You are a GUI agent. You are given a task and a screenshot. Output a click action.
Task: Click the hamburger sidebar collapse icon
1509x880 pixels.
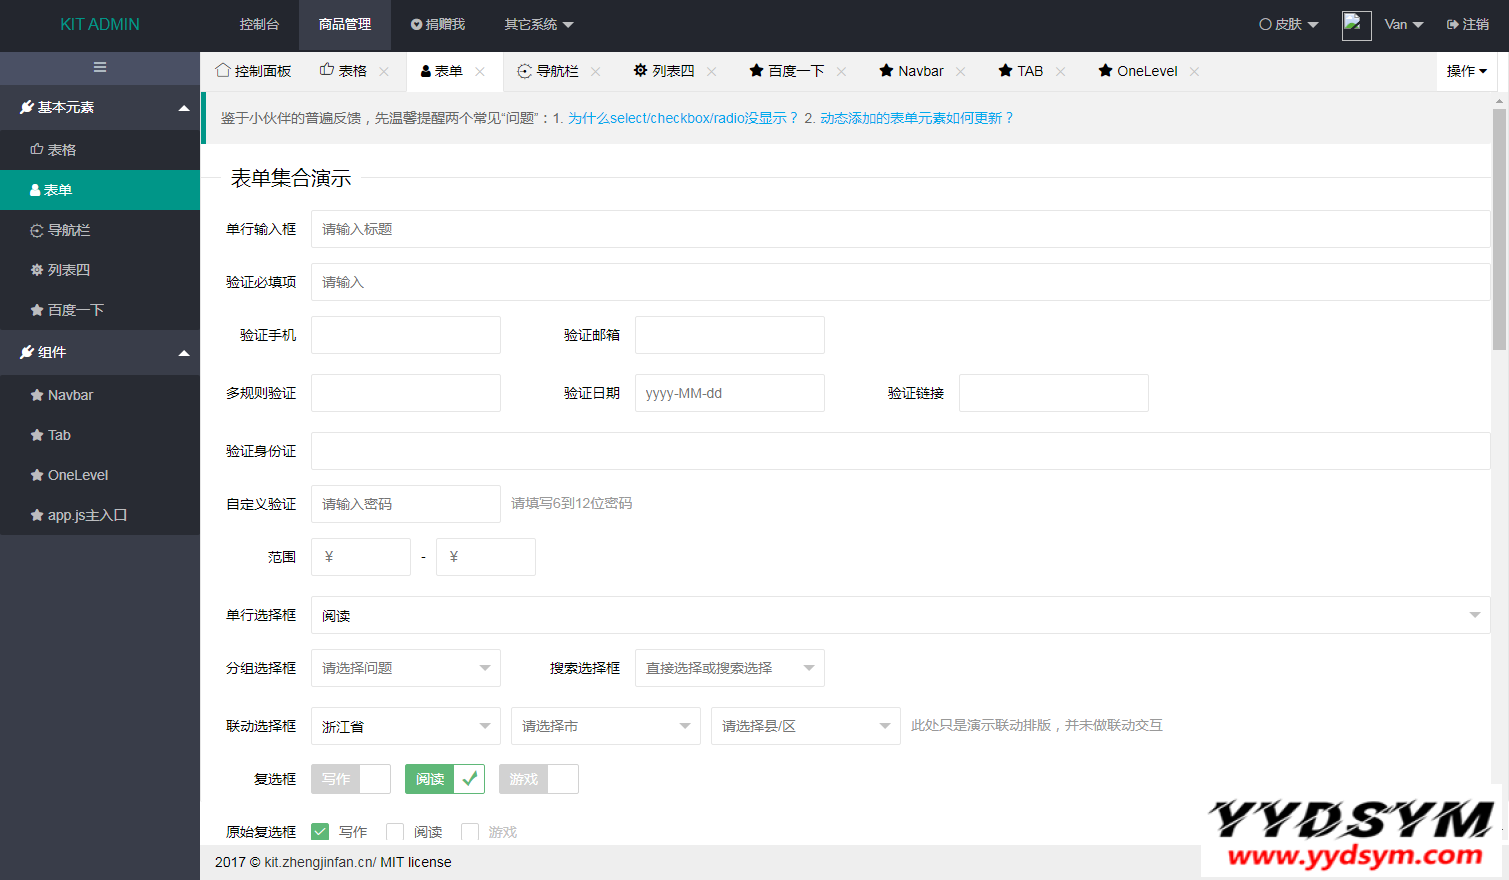tap(100, 67)
